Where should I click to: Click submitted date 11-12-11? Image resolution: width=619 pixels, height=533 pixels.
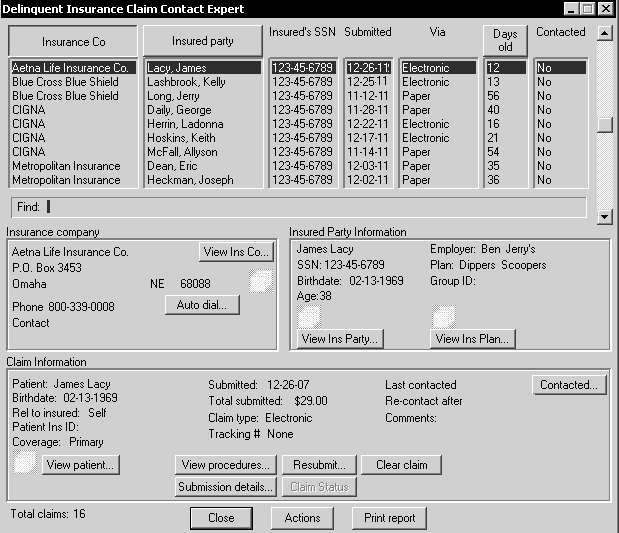[368, 96]
